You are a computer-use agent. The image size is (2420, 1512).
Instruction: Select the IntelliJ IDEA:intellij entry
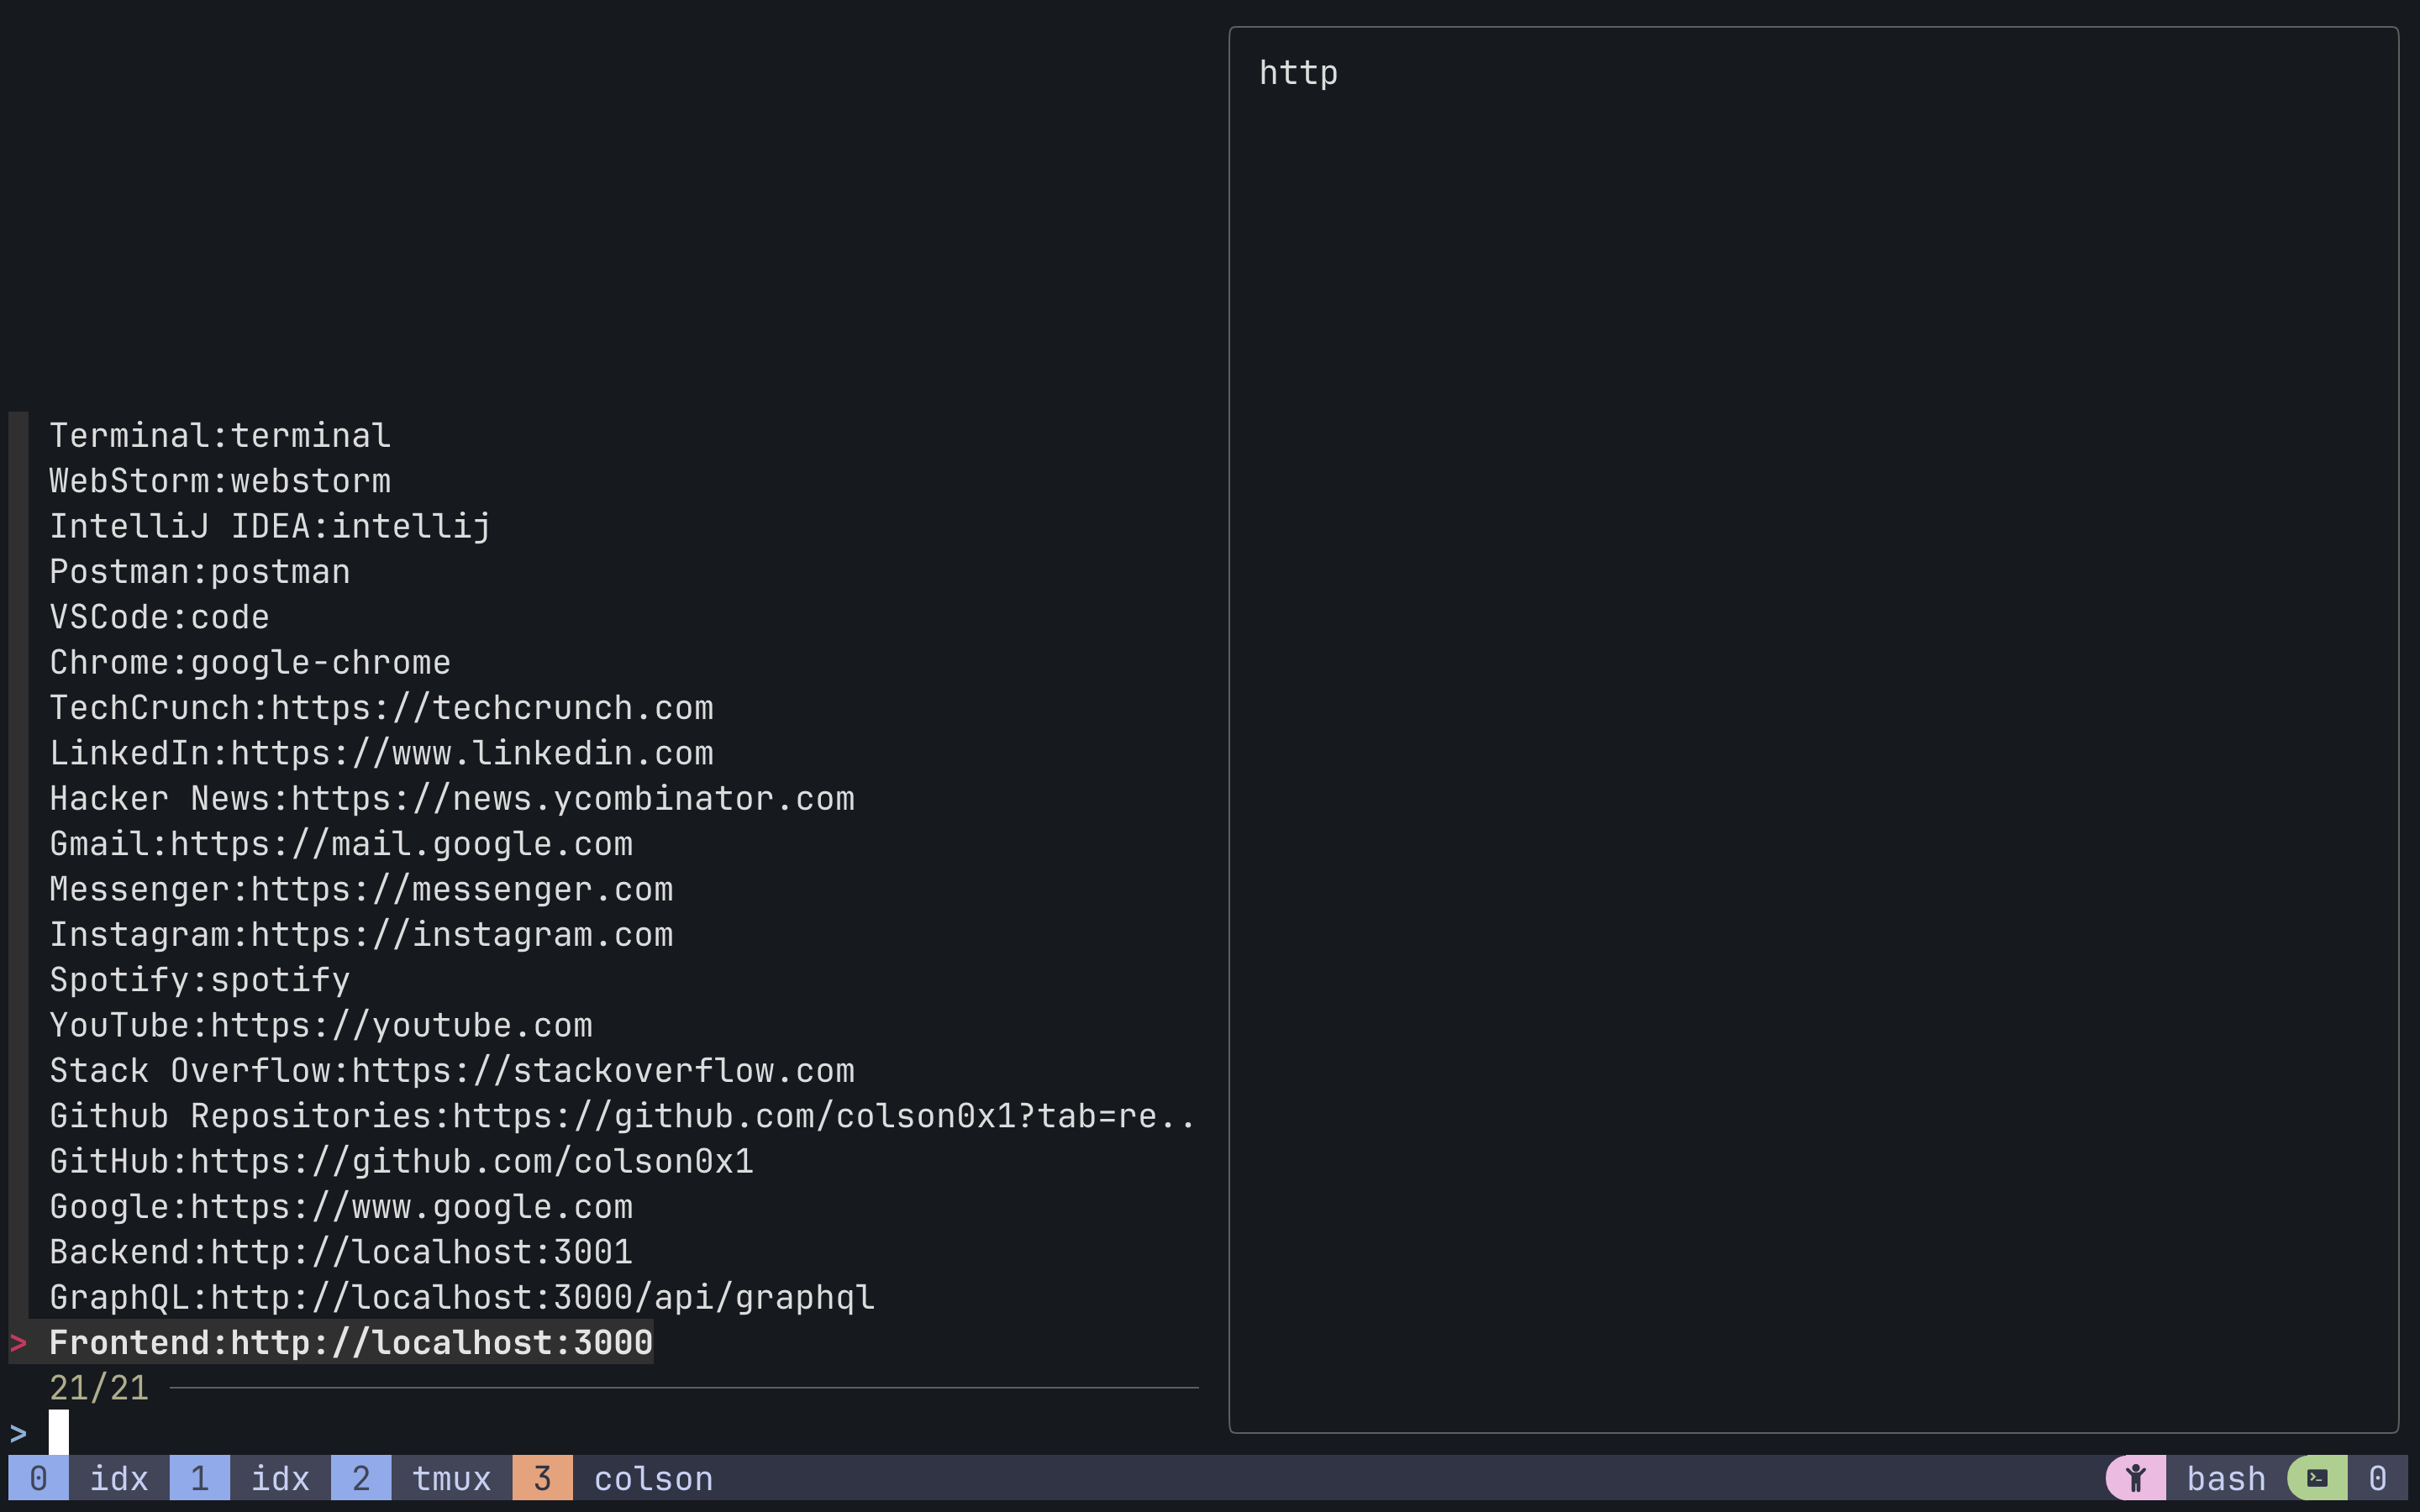click(x=270, y=526)
